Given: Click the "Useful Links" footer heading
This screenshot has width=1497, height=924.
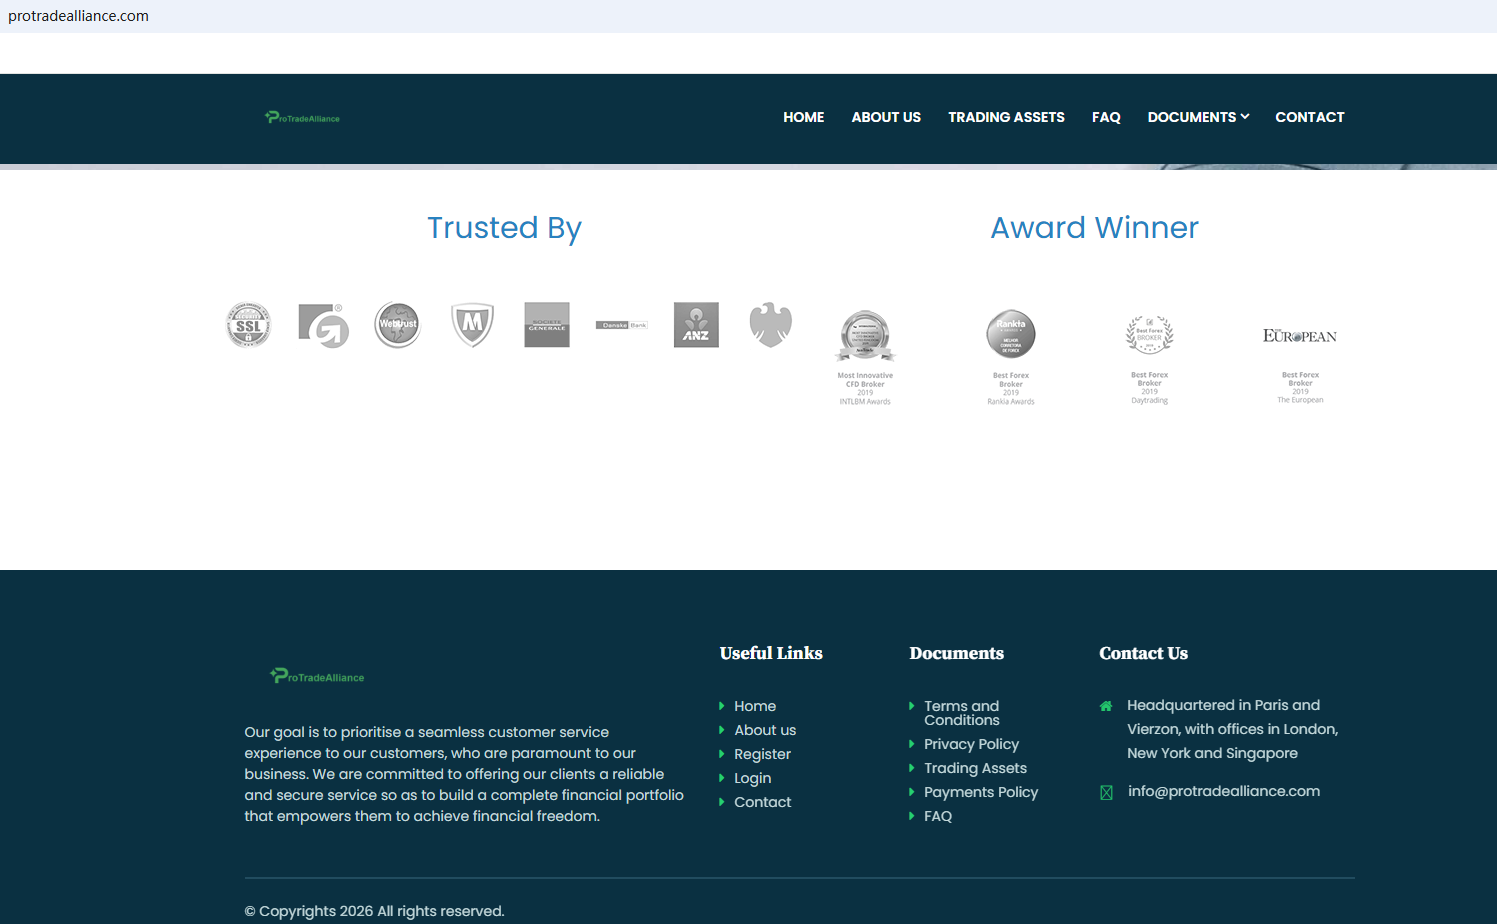Looking at the screenshot, I should tap(771, 653).
